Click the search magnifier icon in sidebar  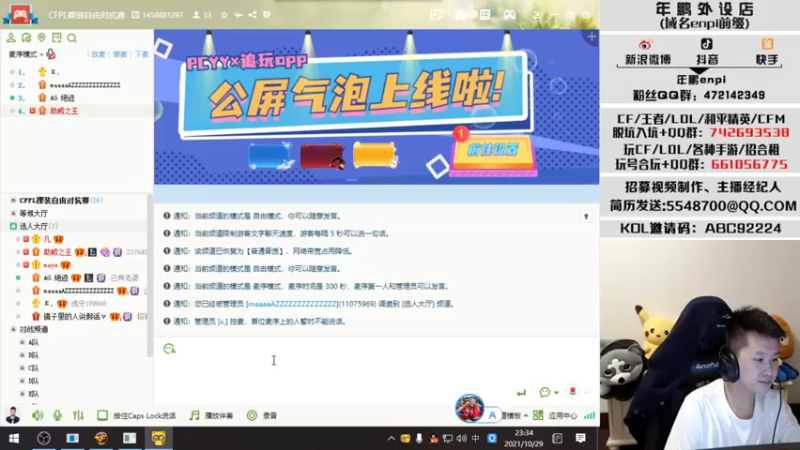72,38
